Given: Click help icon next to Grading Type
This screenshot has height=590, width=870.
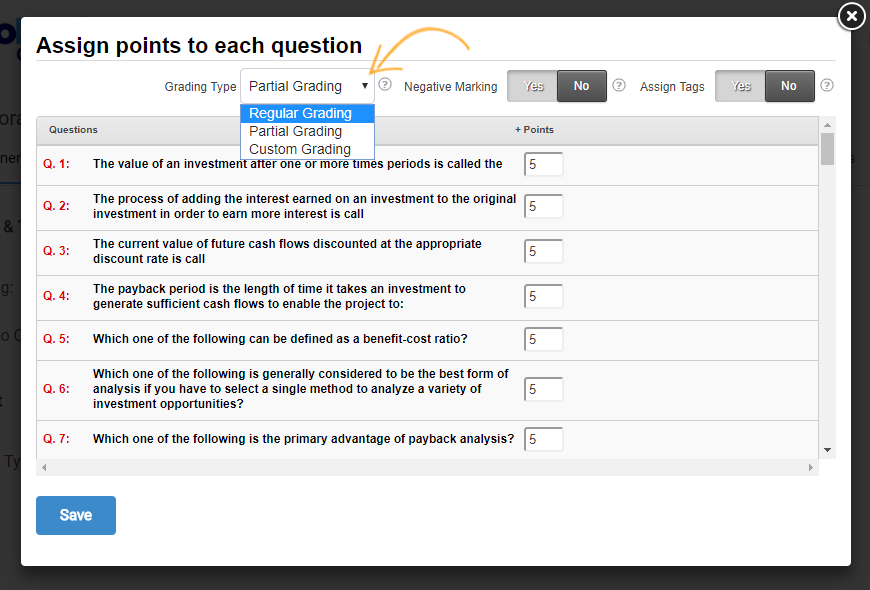Looking at the screenshot, I should pyautogui.click(x=385, y=85).
